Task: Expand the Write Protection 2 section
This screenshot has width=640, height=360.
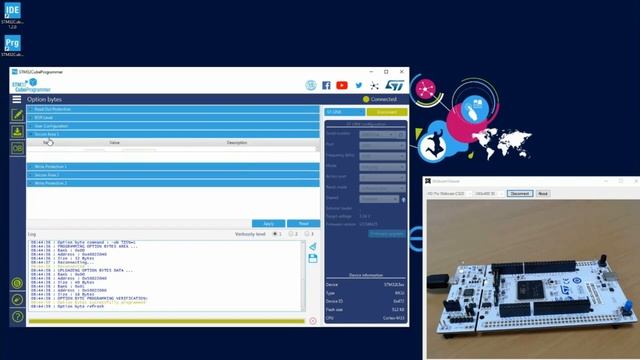Action: coord(173,183)
